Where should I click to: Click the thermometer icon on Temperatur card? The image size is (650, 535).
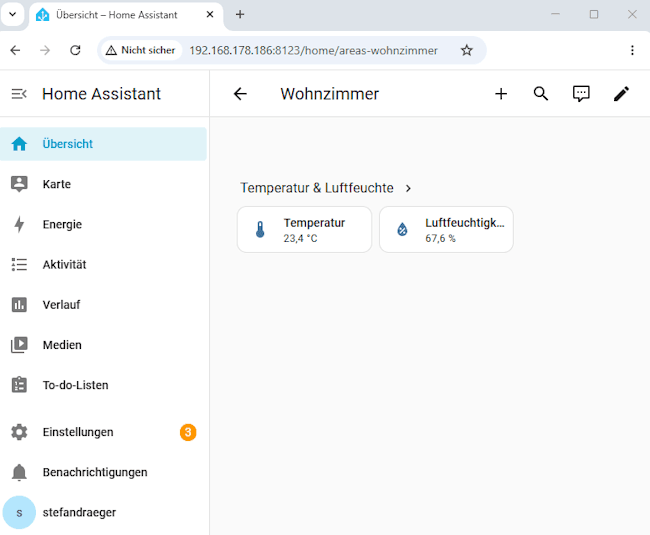[260, 230]
